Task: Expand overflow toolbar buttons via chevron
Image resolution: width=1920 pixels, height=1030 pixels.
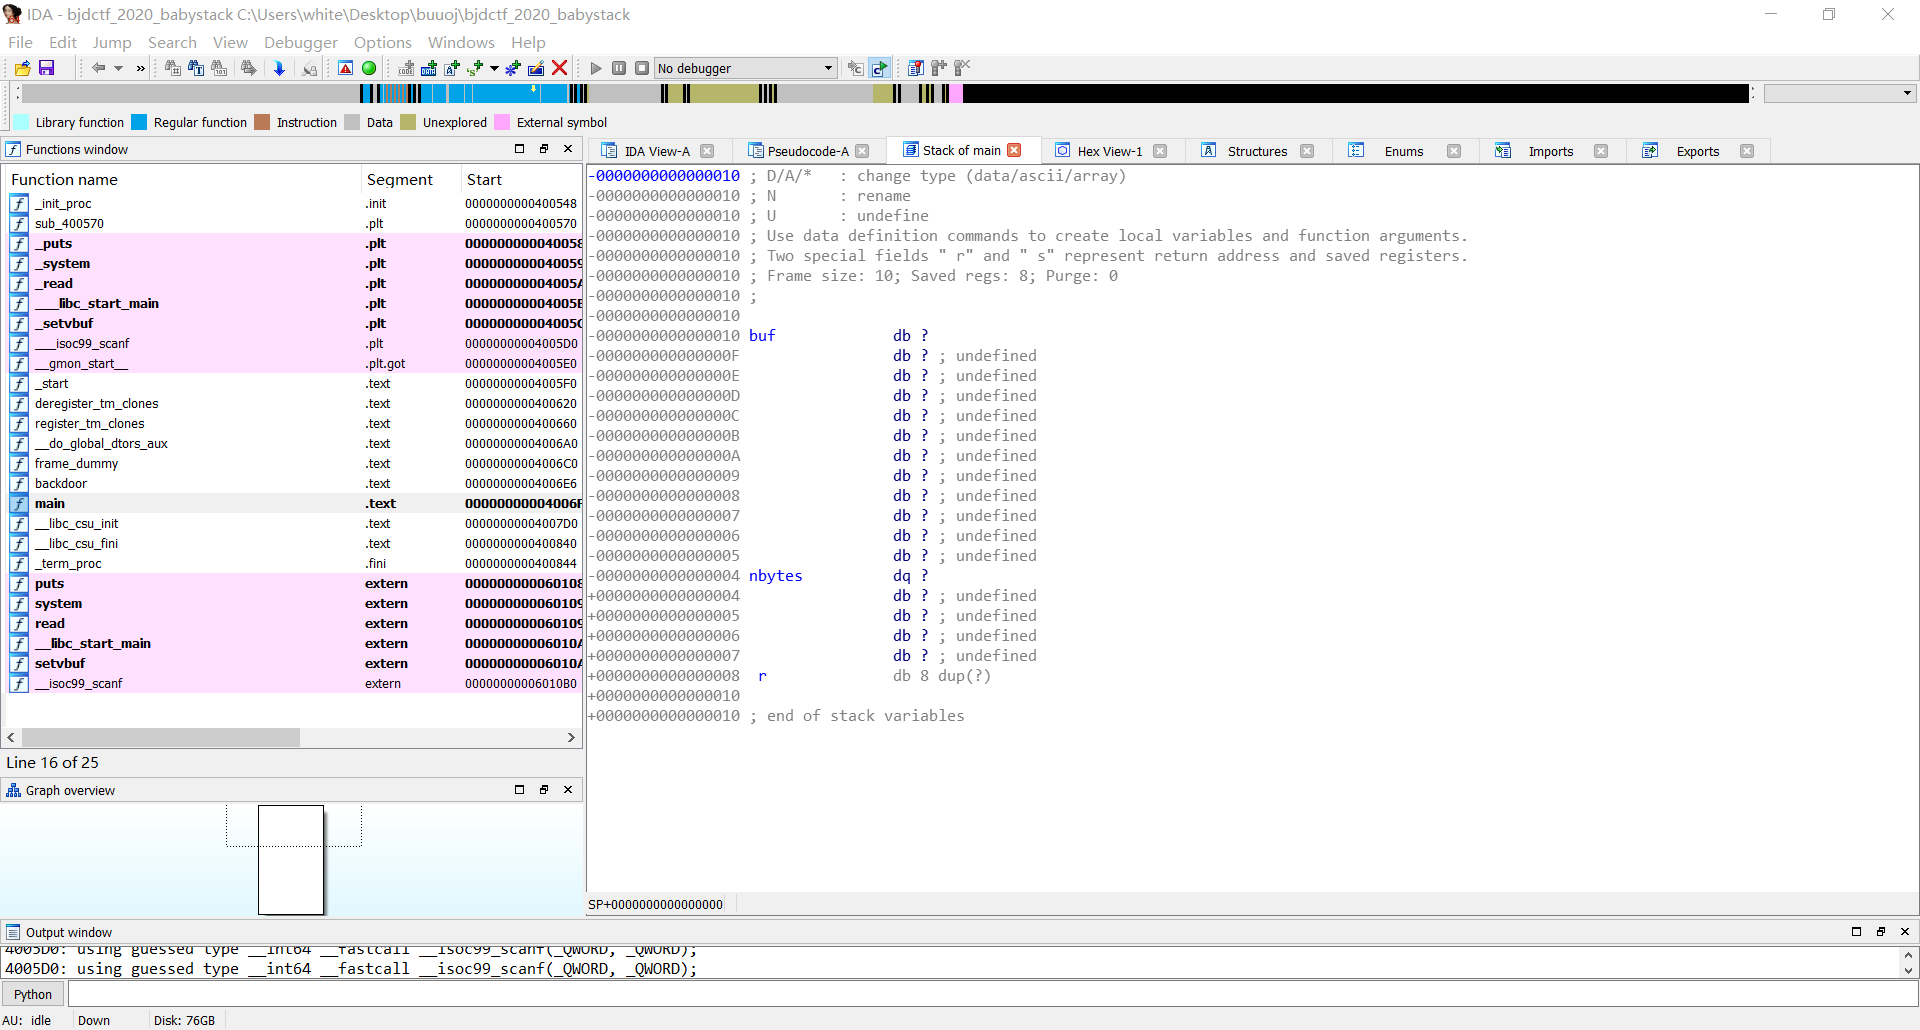Action: pos(140,68)
